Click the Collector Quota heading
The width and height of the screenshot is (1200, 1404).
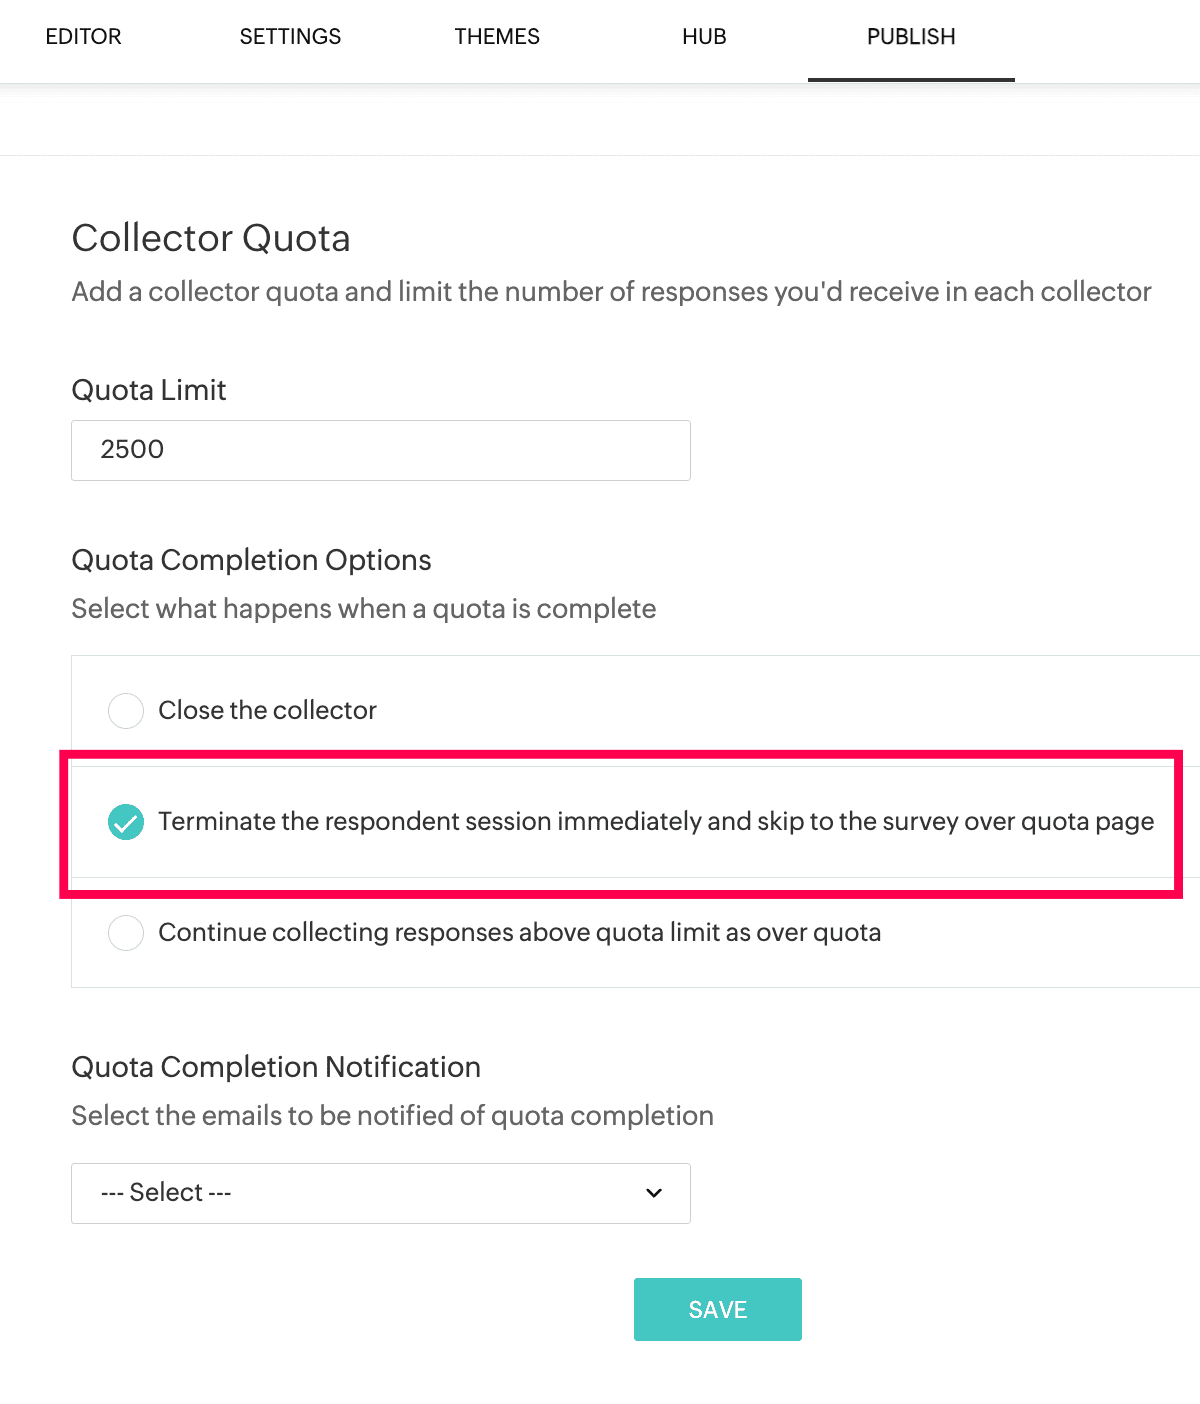211,239
